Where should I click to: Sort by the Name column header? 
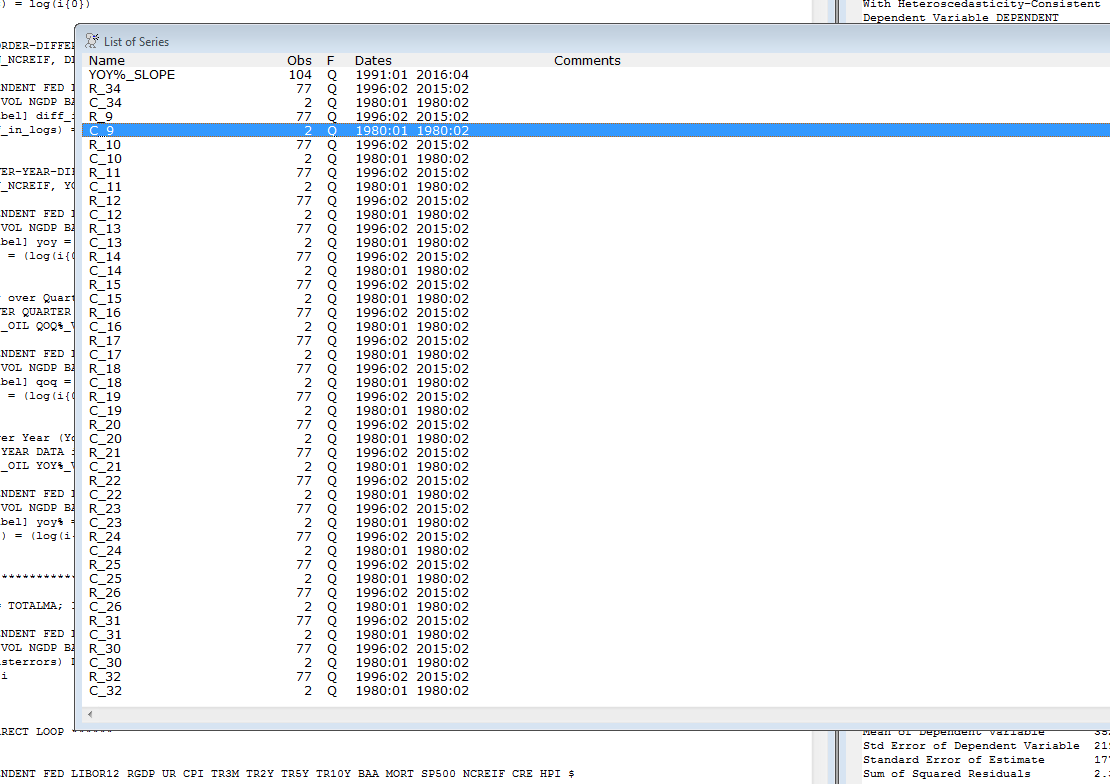pyautogui.click(x=107, y=61)
